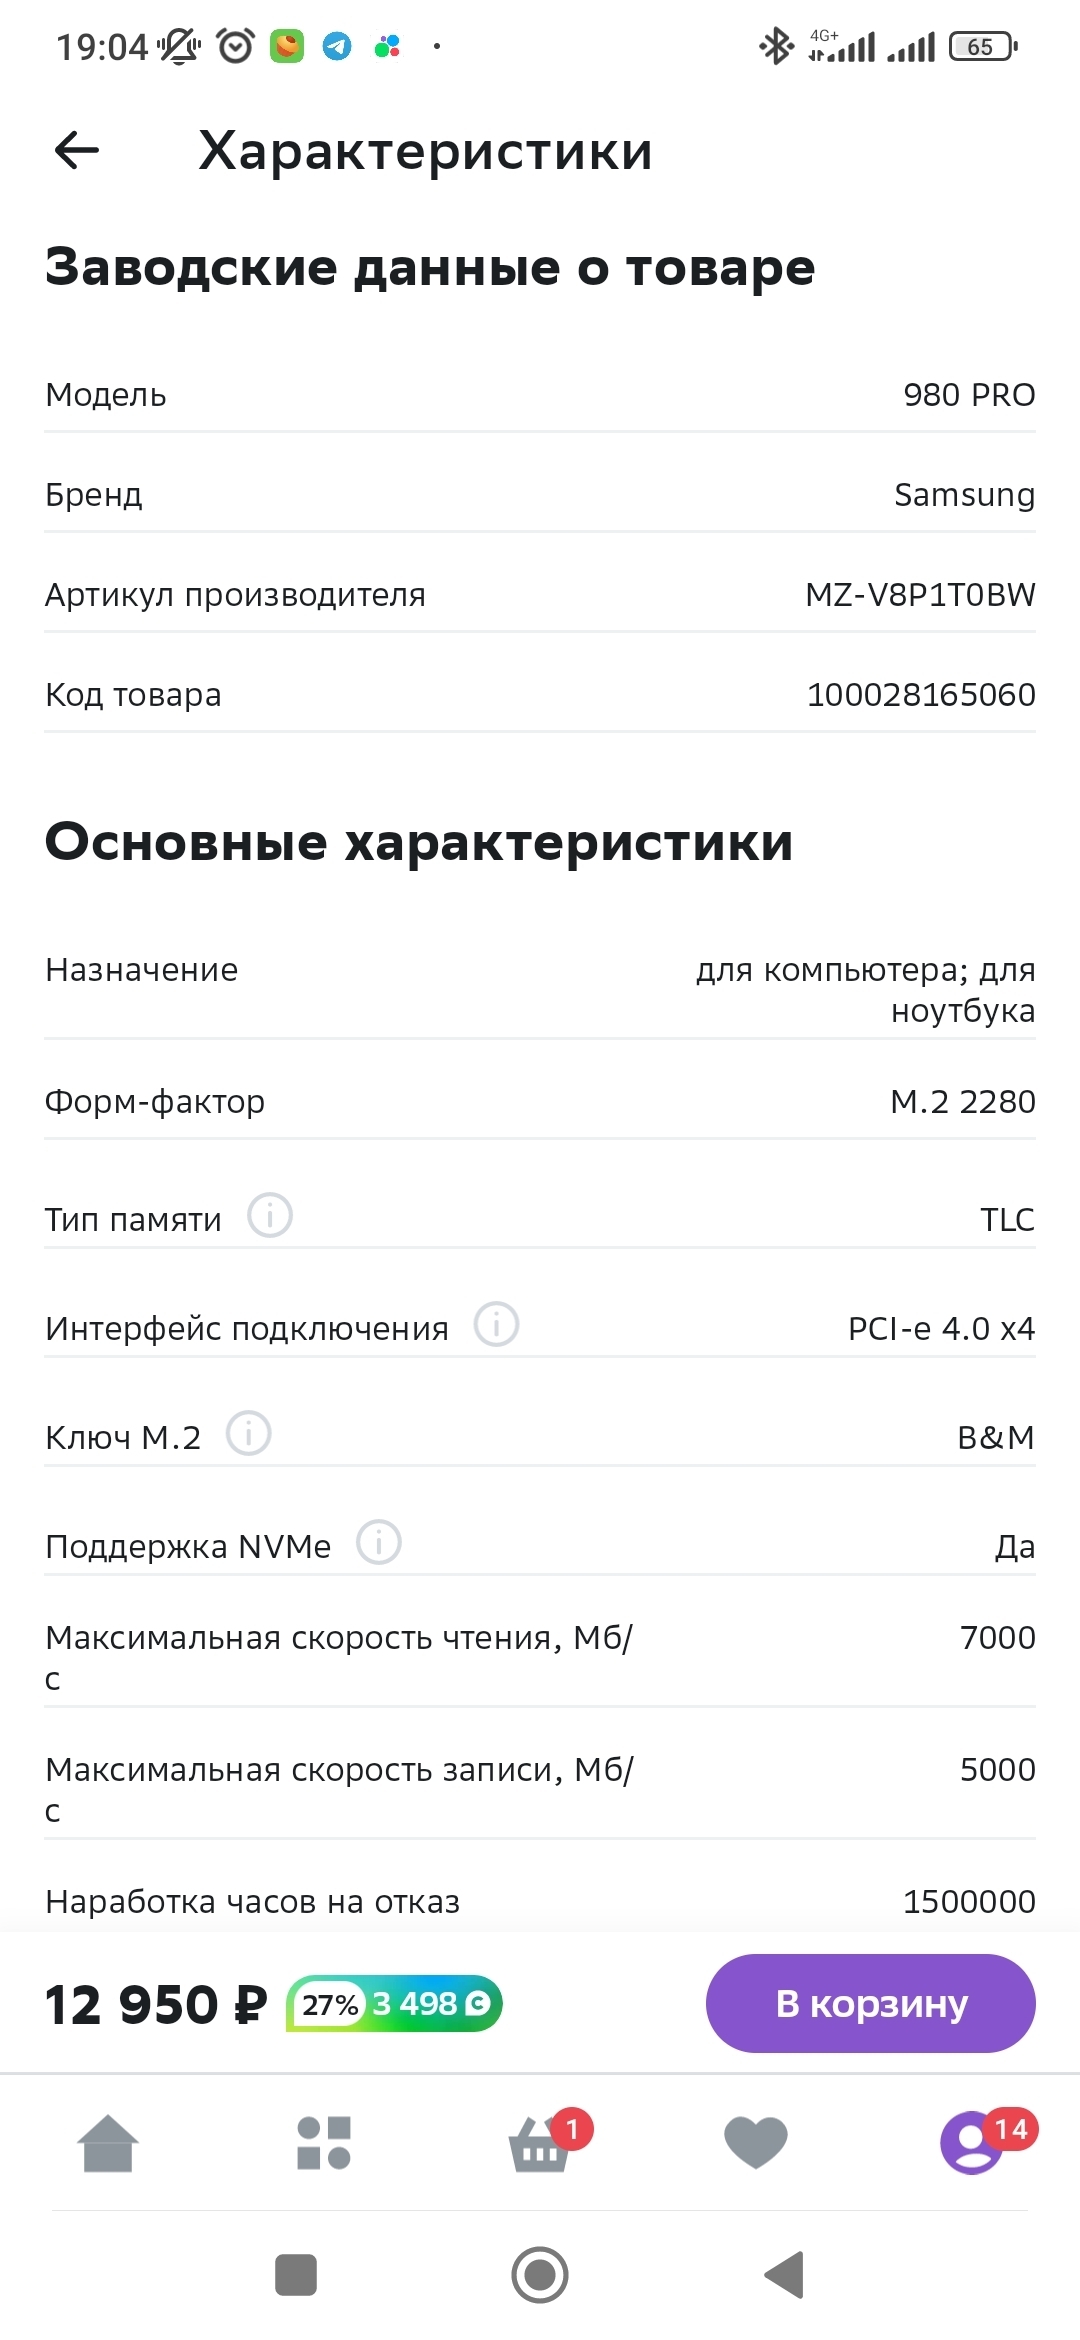This screenshot has width=1080, height=2340.
Task: Tap the 12 950 ₽ price
Action: click(156, 2005)
